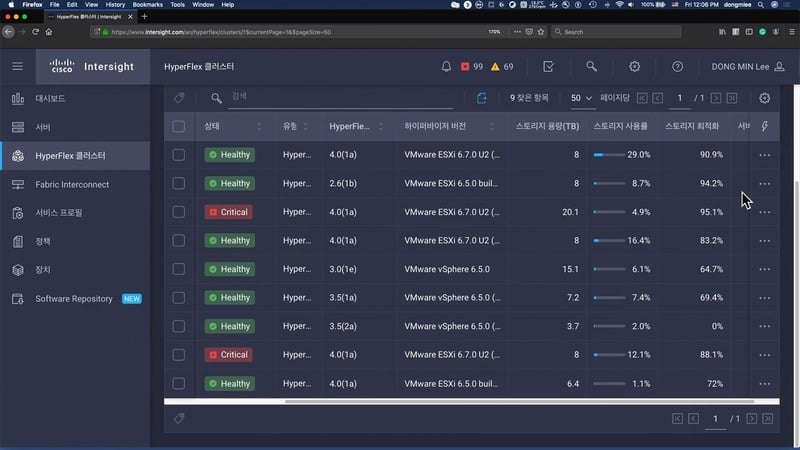This screenshot has width=800, height=450.
Task: Open actions menu for 3.5(2a) row
Action: pyautogui.click(x=764, y=326)
